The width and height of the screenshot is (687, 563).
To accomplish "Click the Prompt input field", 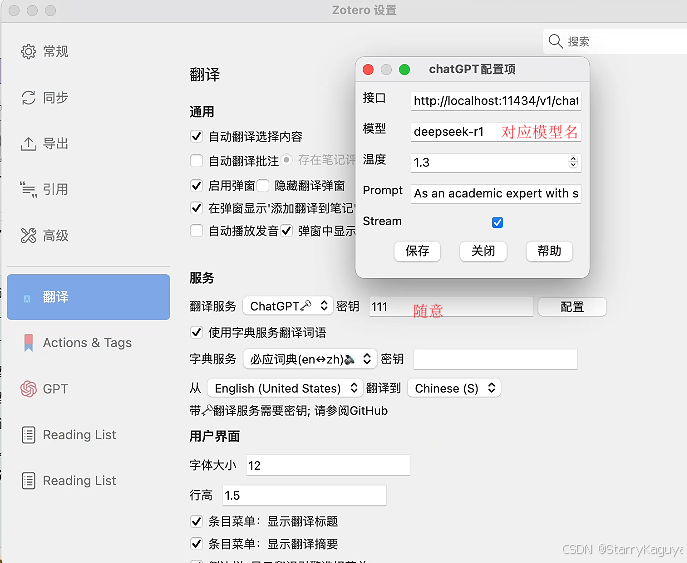I will pos(496,193).
